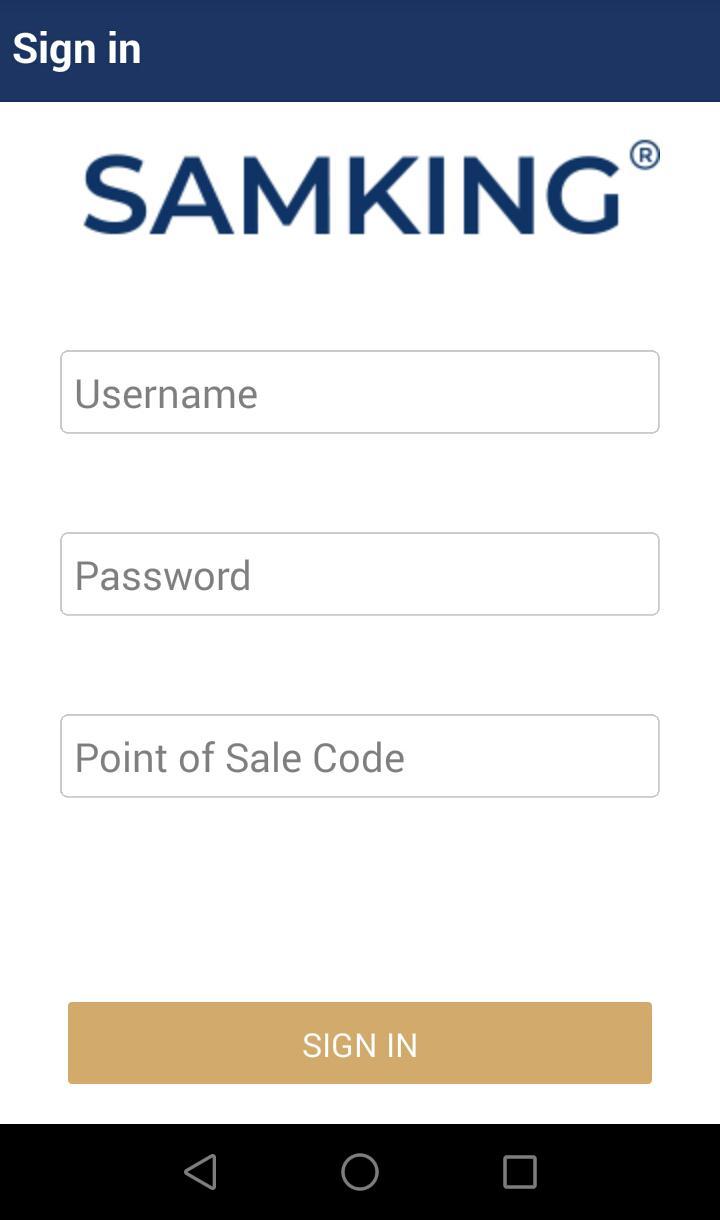720x1220 pixels.
Task: Tap the Android back navigation icon
Action: pos(201,1172)
